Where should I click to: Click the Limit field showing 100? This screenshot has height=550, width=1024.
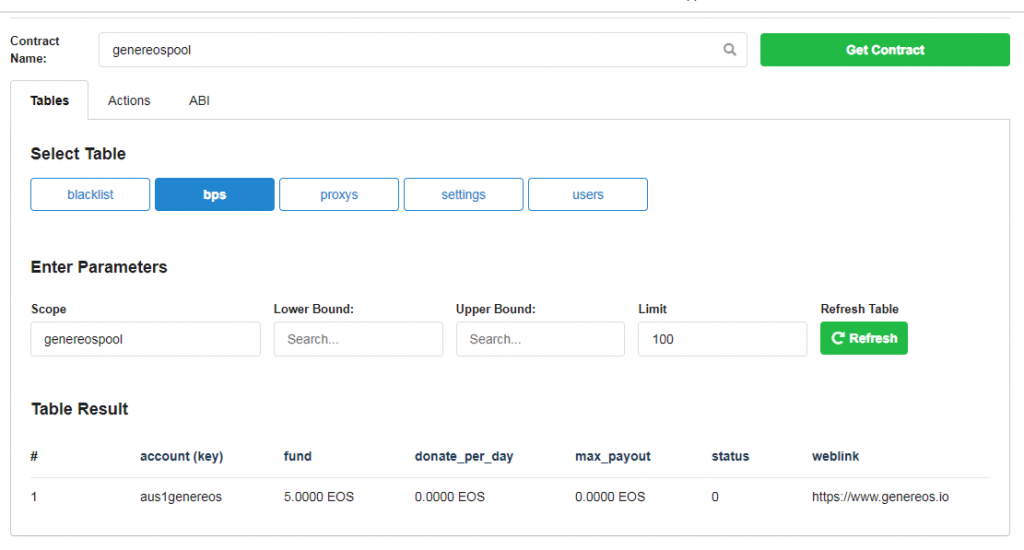tap(722, 339)
